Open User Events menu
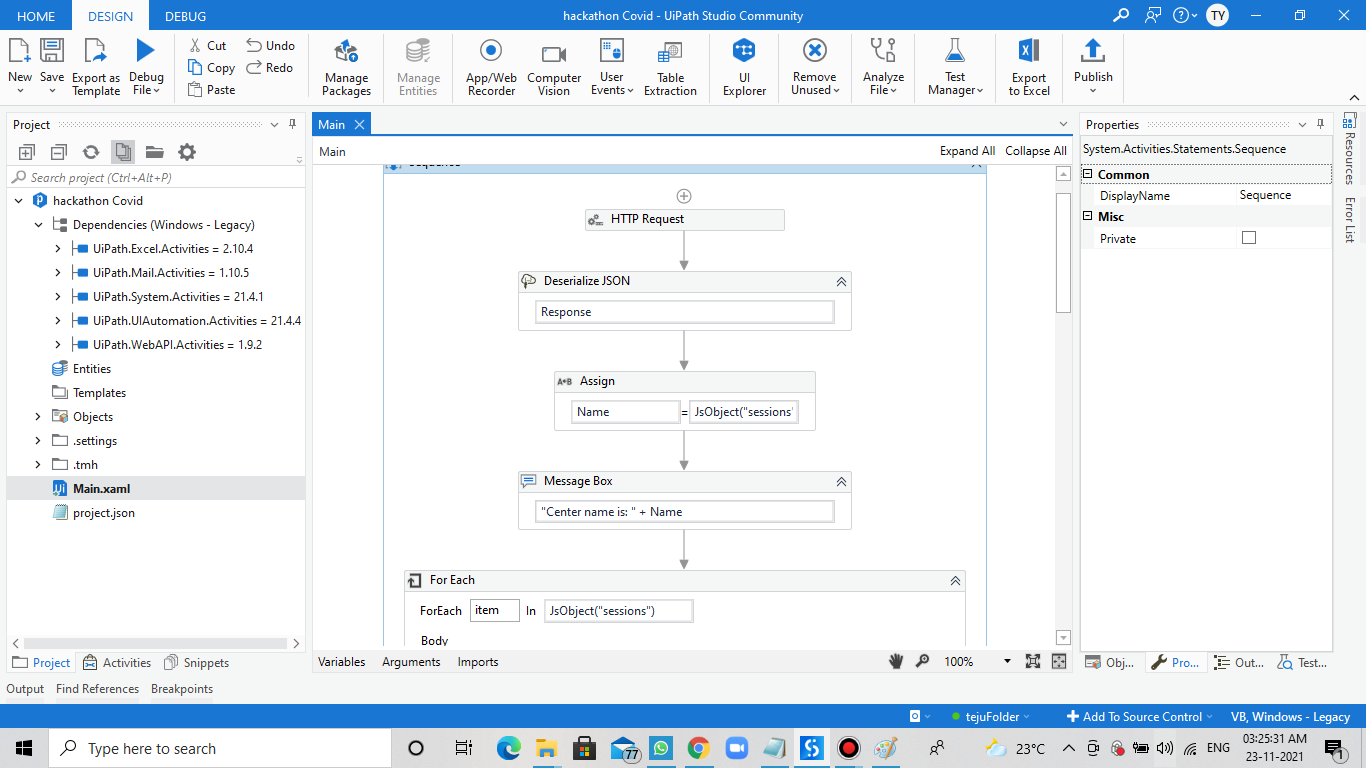Screen dimensions: 1366x768 point(612,67)
